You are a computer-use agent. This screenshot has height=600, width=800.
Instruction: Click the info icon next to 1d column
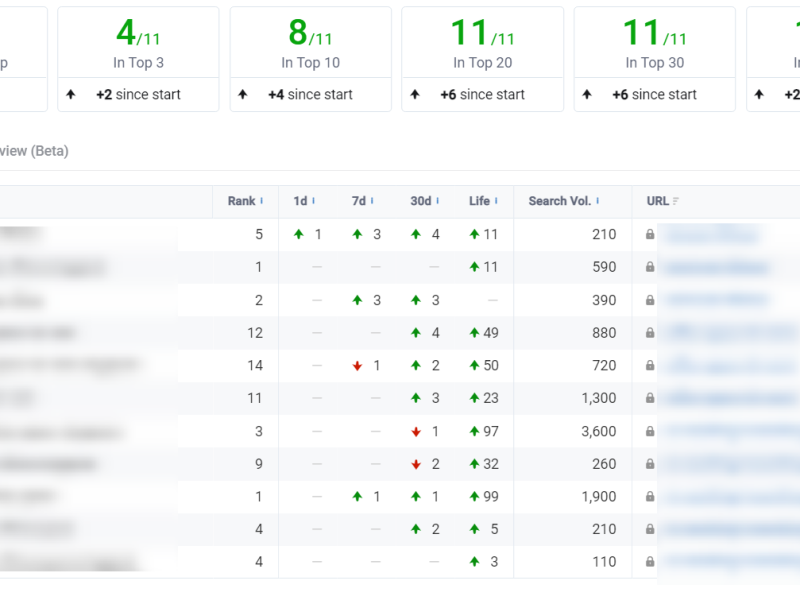313,201
